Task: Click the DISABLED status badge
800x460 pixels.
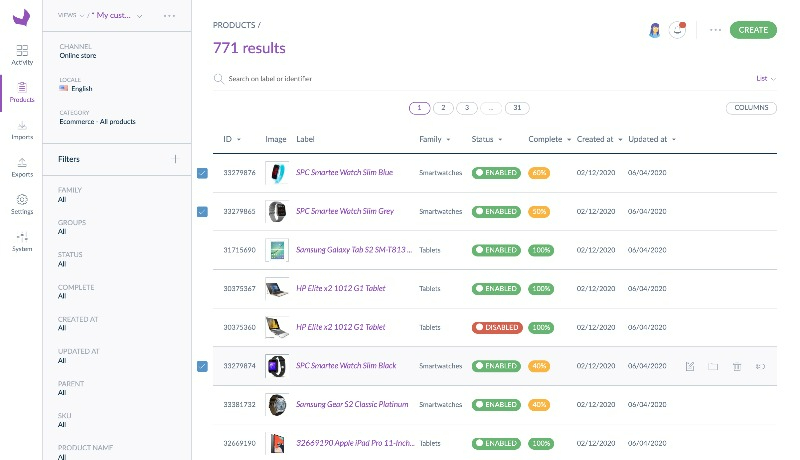Action: (x=497, y=327)
